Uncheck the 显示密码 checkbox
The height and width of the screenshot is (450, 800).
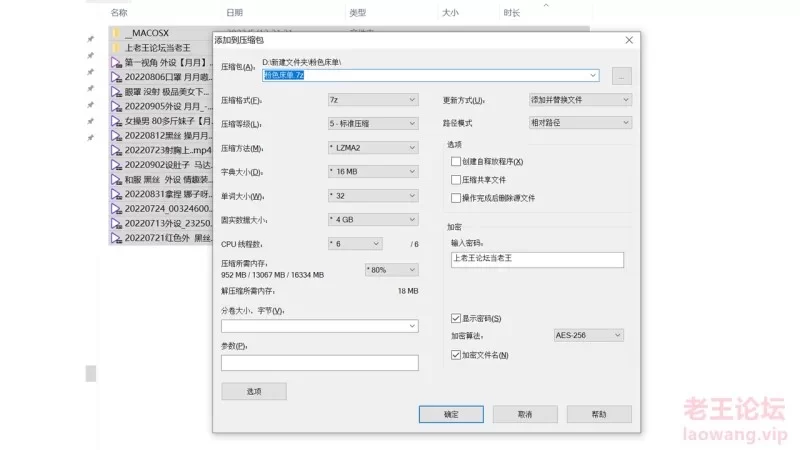pyautogui.click(x=457, y=318)
